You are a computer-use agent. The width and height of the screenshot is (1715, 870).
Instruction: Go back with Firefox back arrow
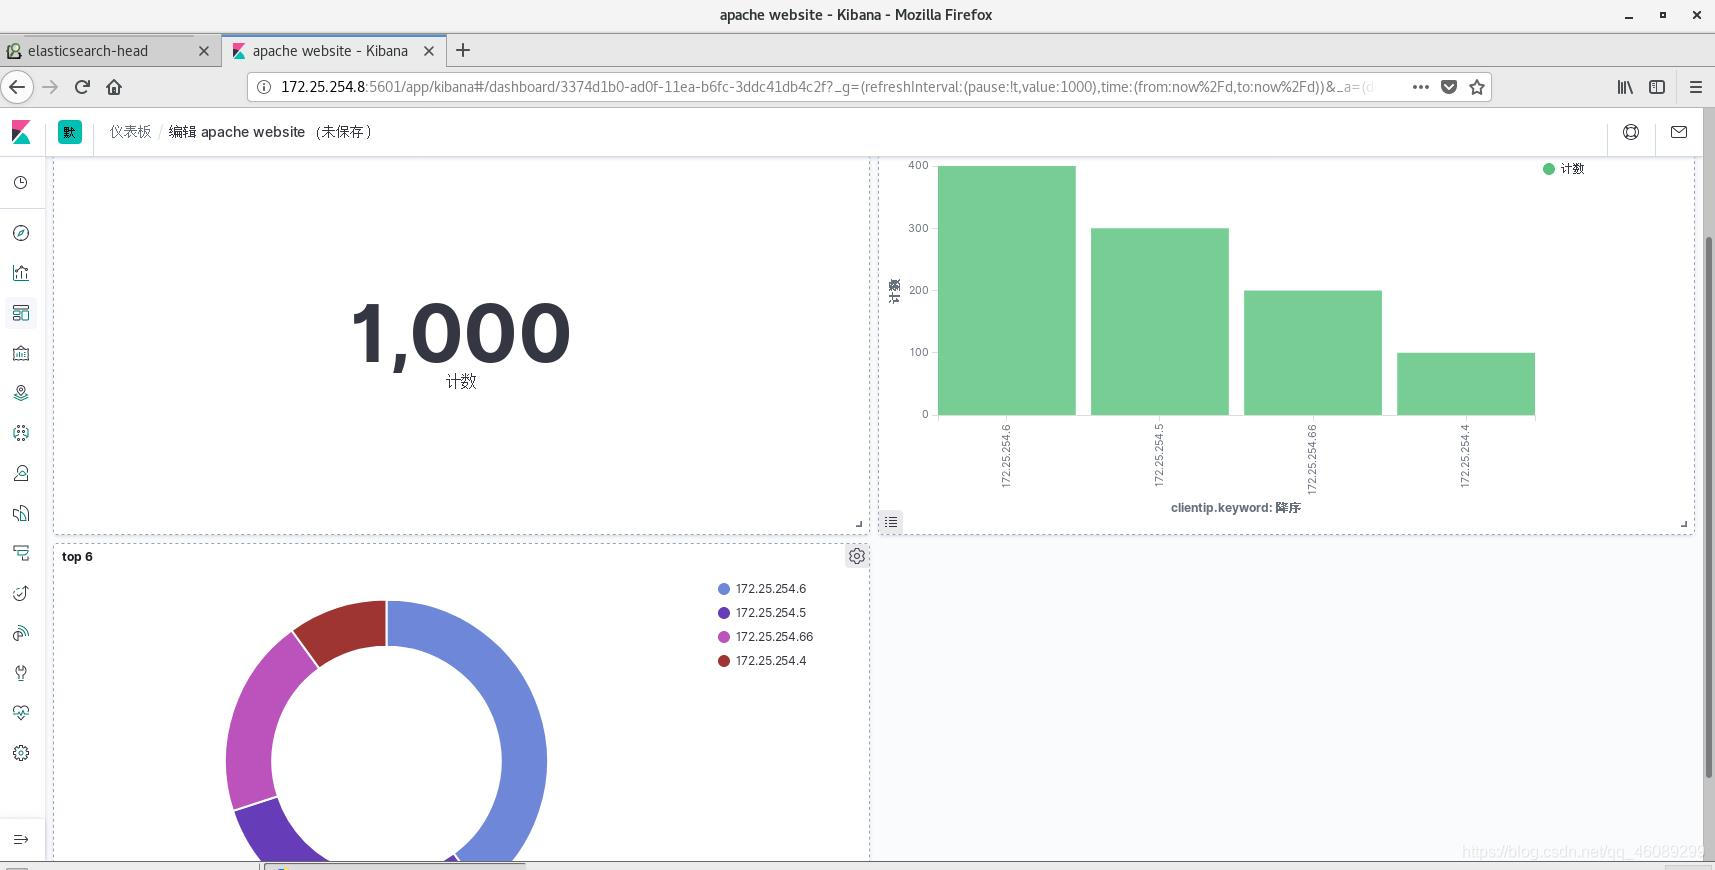point(17,87)
